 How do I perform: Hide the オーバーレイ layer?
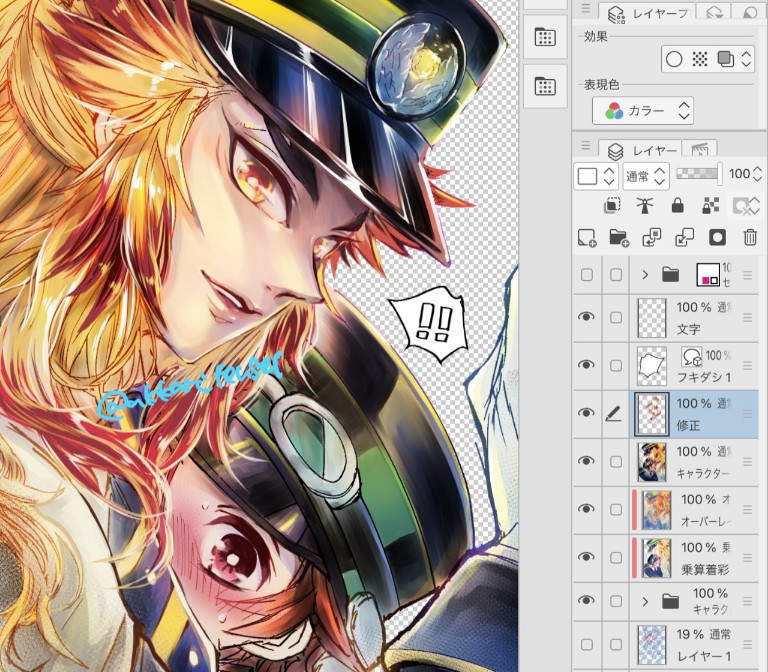click(586, 509)
